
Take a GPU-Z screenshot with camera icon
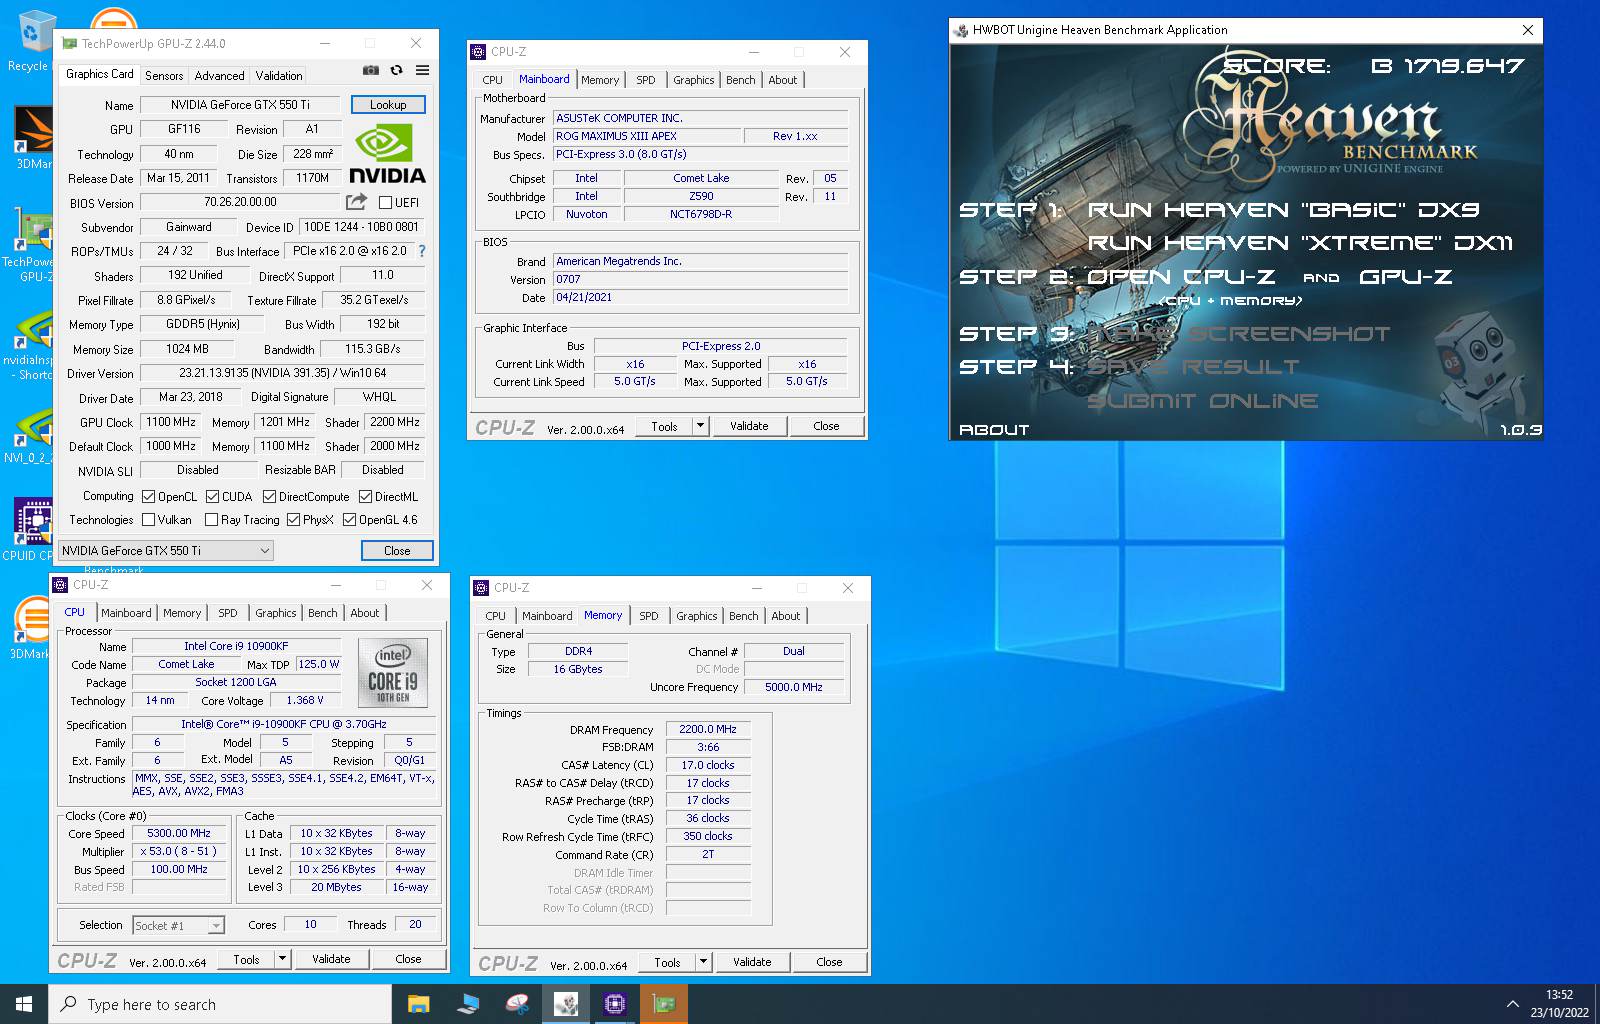click(371, 70)
